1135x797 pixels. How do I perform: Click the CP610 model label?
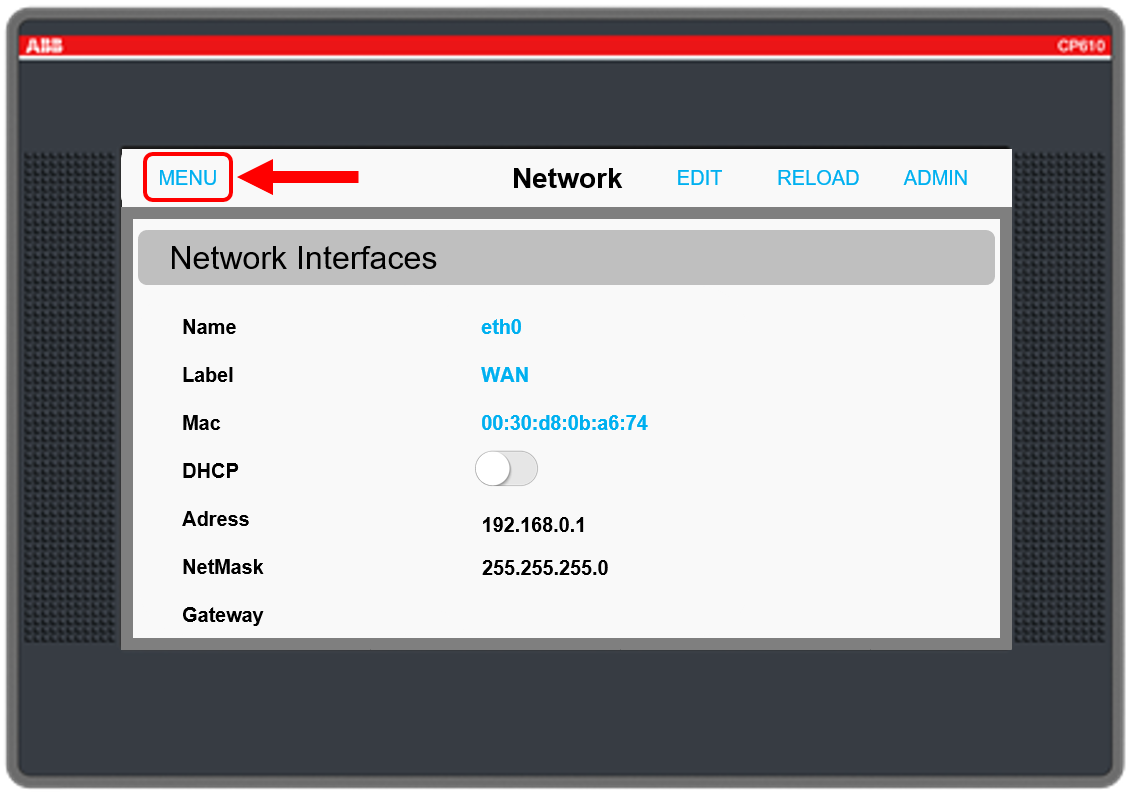pos(1082,46)
